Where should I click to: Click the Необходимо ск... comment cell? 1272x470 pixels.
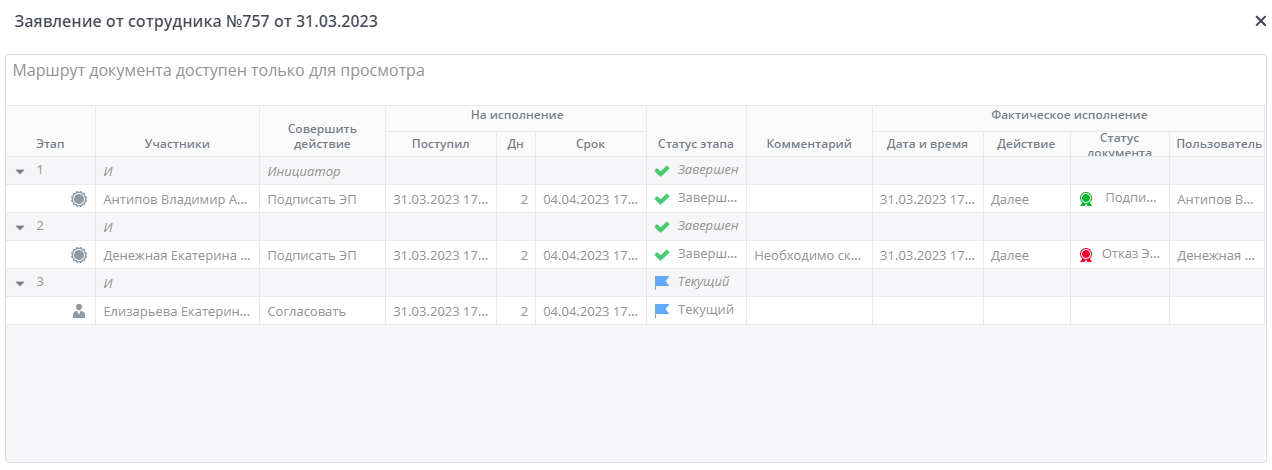click(x=809, y=255)
